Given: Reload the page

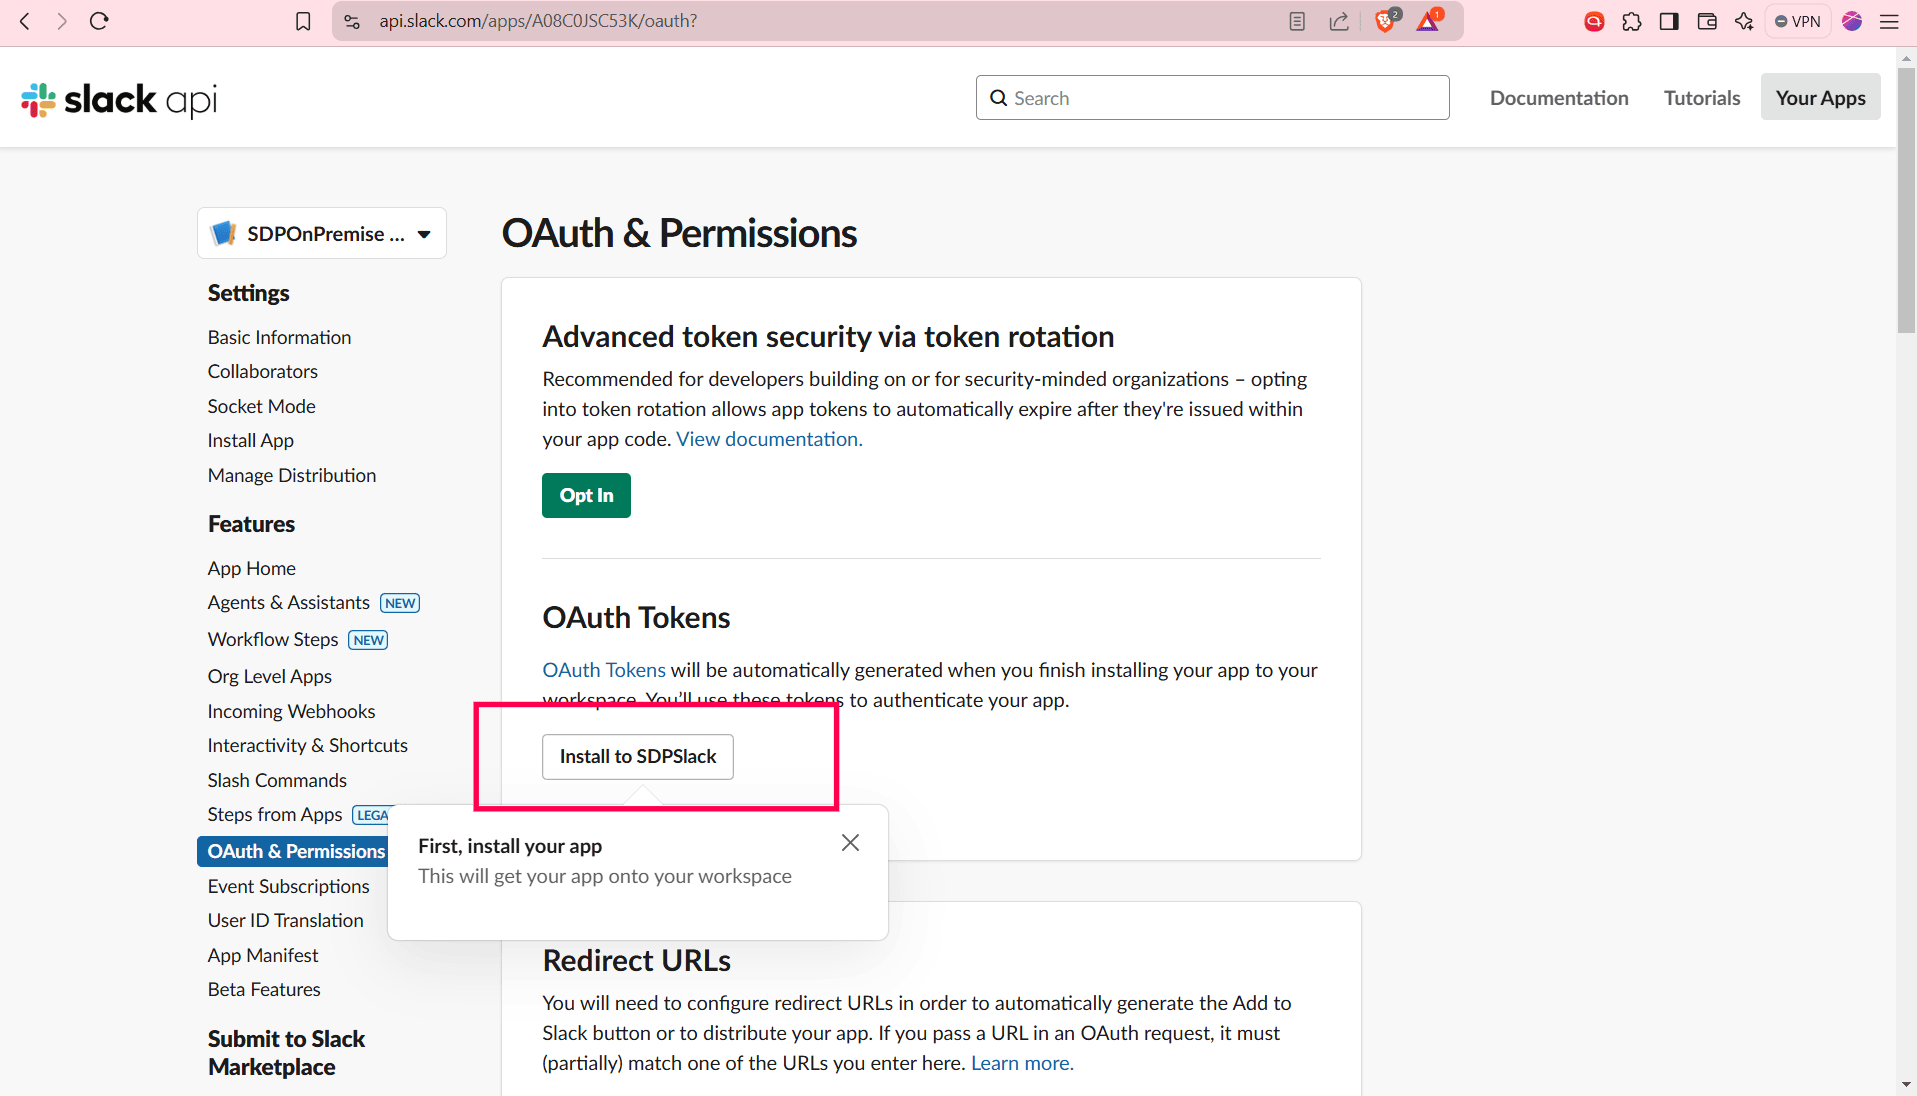Looking at the screenshot, I should pos(99,21).
